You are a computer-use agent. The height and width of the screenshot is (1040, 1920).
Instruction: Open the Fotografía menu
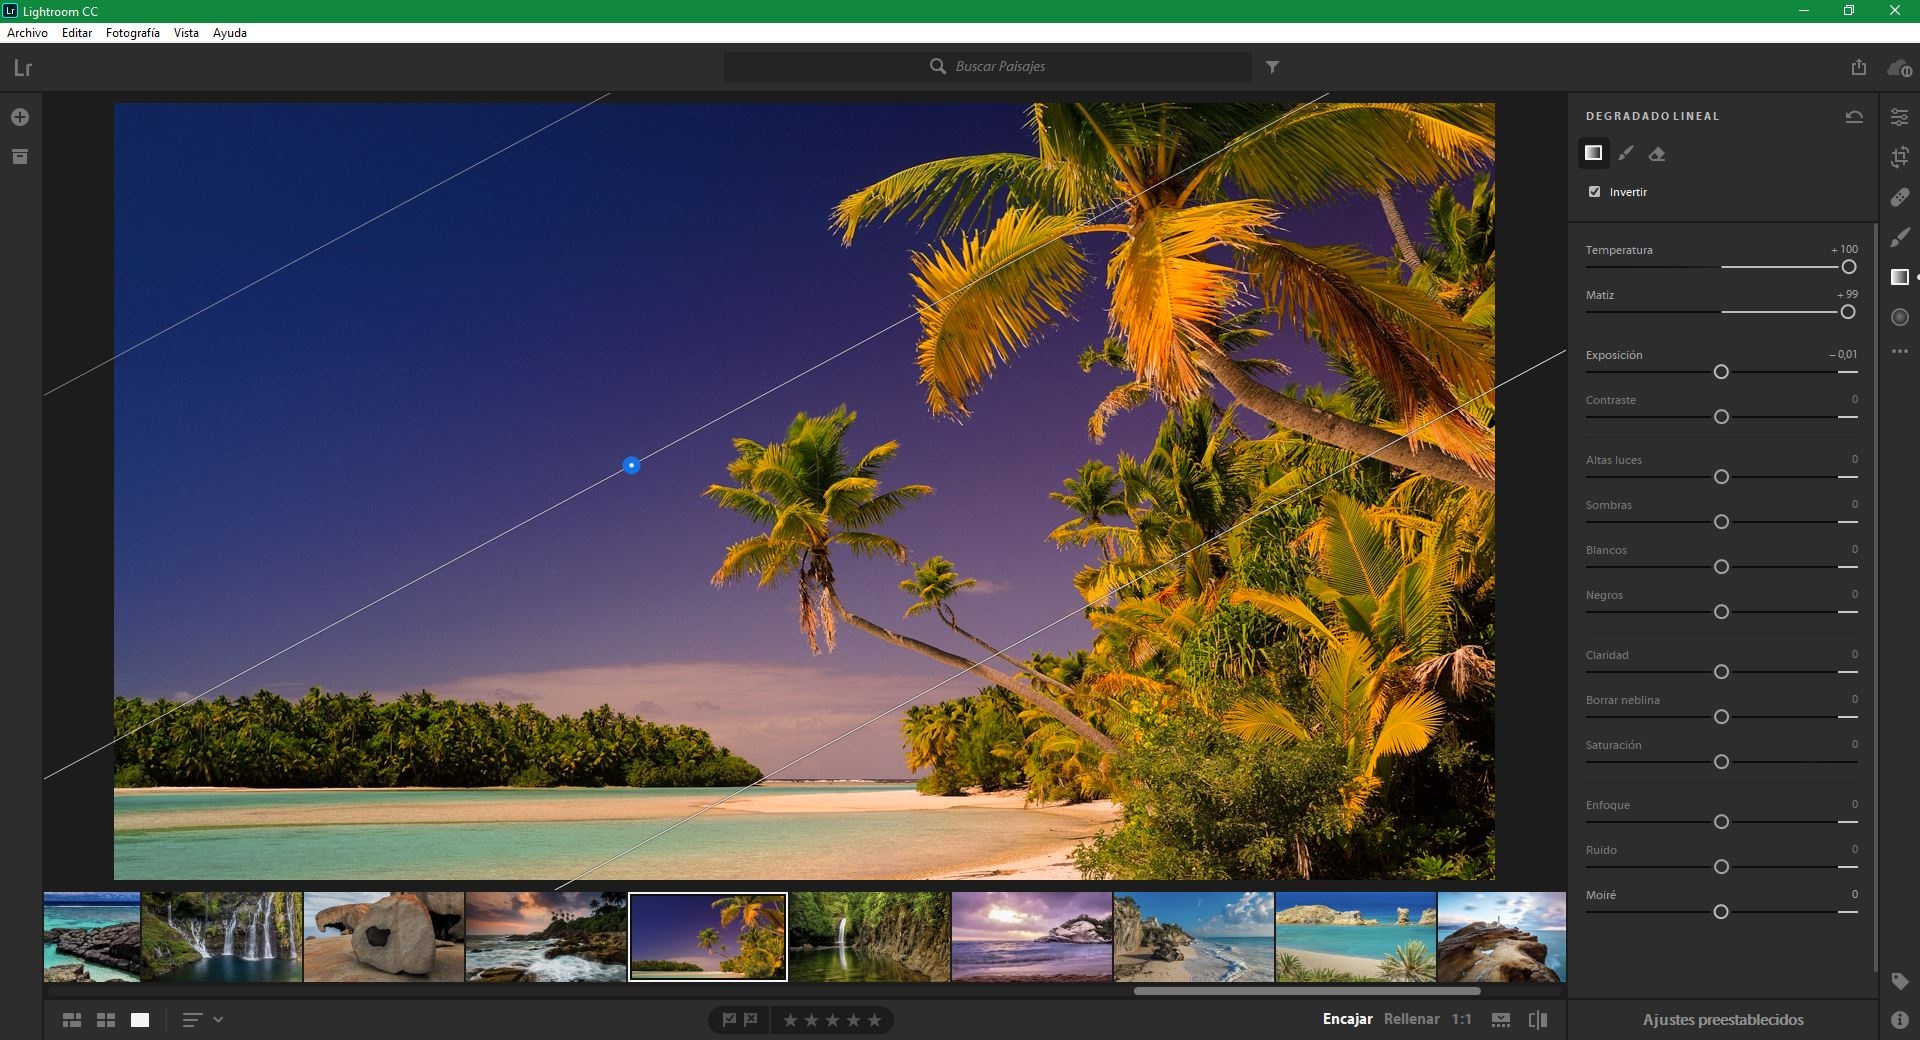132,33
